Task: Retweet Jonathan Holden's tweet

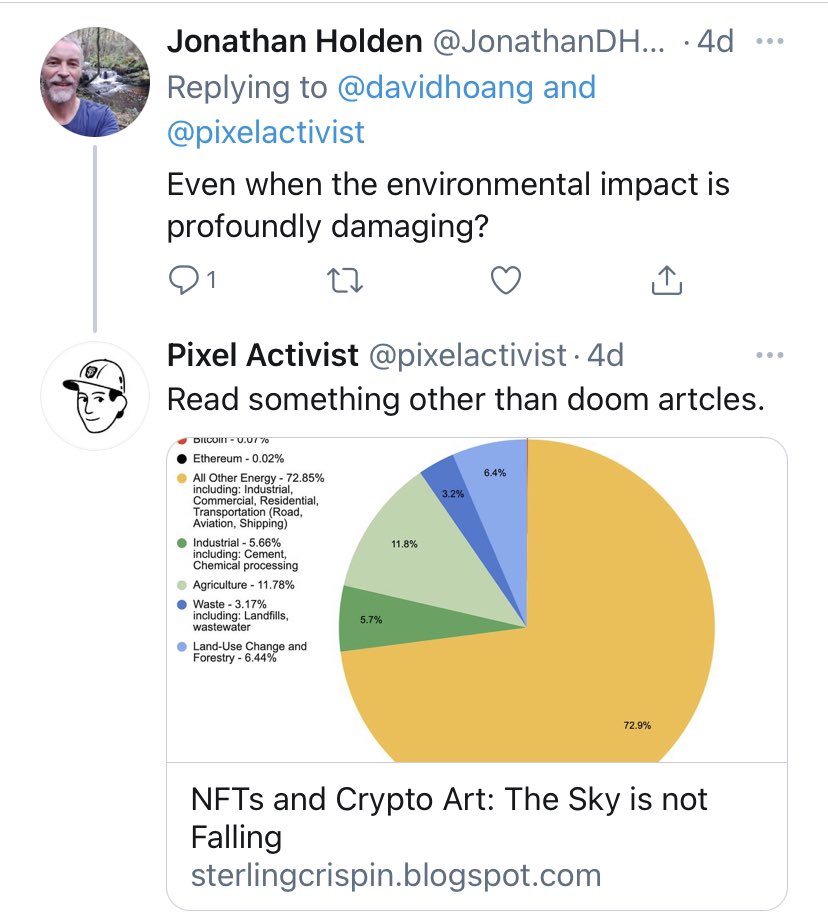Action: point(344,282)
